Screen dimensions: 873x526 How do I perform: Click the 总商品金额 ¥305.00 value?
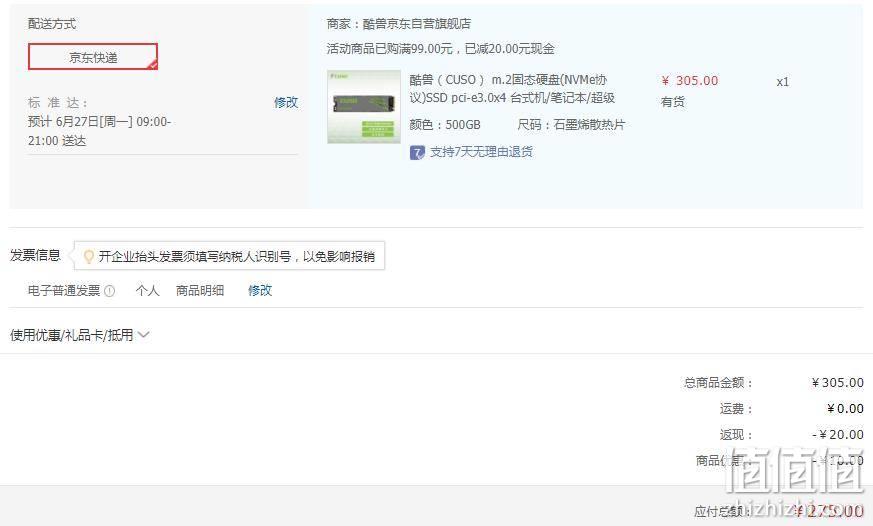[837, 382]
